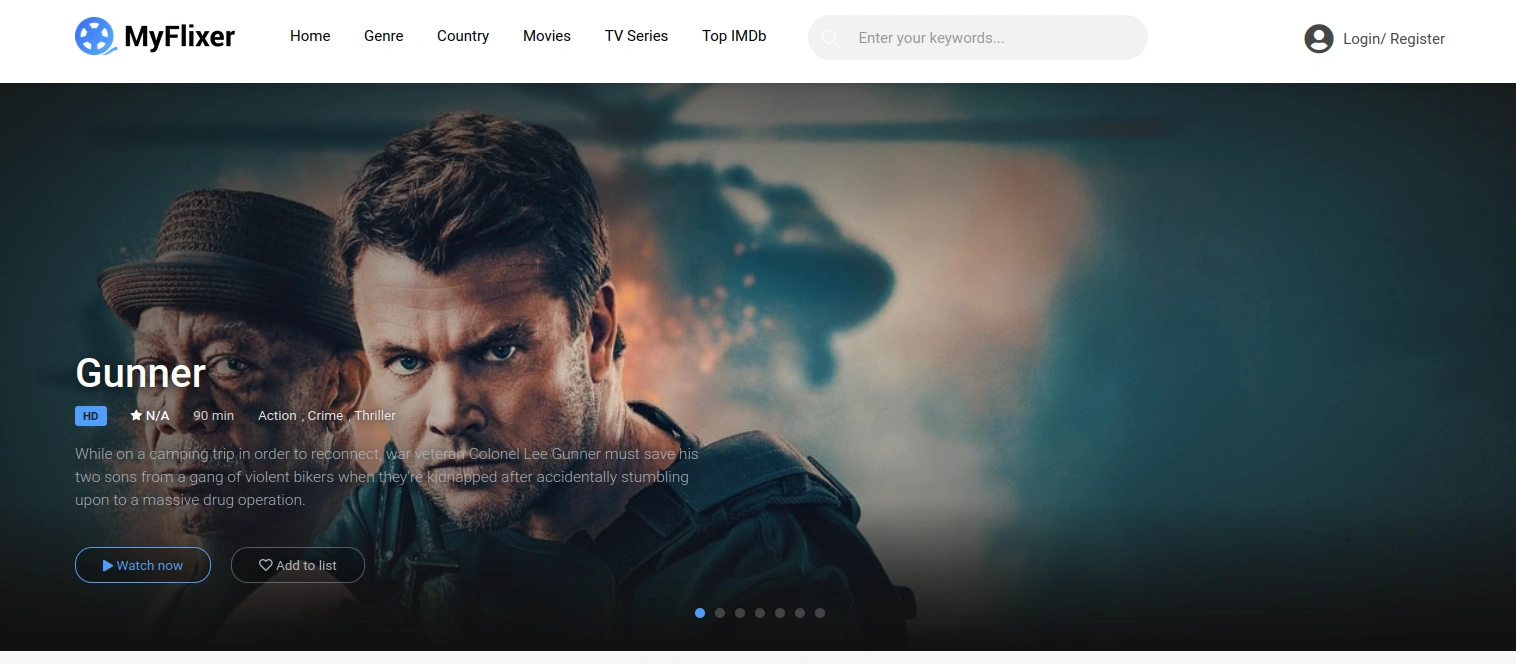Click the HD quality badge
The height and width of the screenshot is (664, 1516).
(90, 415)
